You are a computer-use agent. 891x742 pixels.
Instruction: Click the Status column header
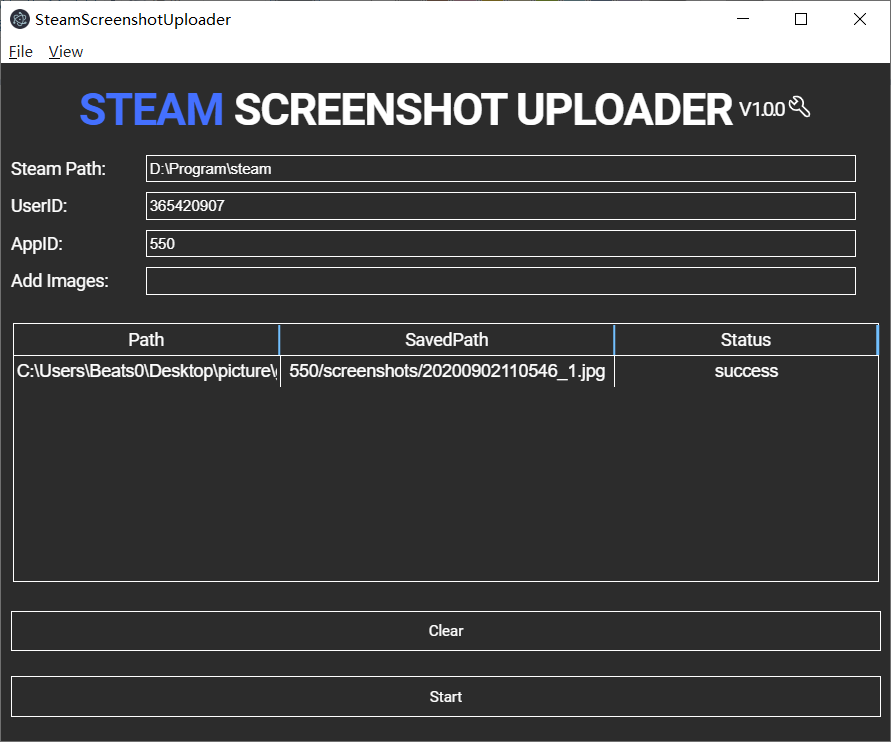[x=746, y=340]
